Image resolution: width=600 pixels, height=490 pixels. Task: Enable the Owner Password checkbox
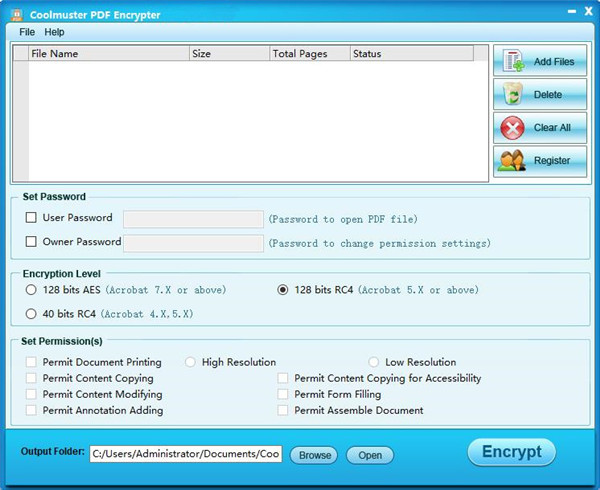click(x=31, y=242)
